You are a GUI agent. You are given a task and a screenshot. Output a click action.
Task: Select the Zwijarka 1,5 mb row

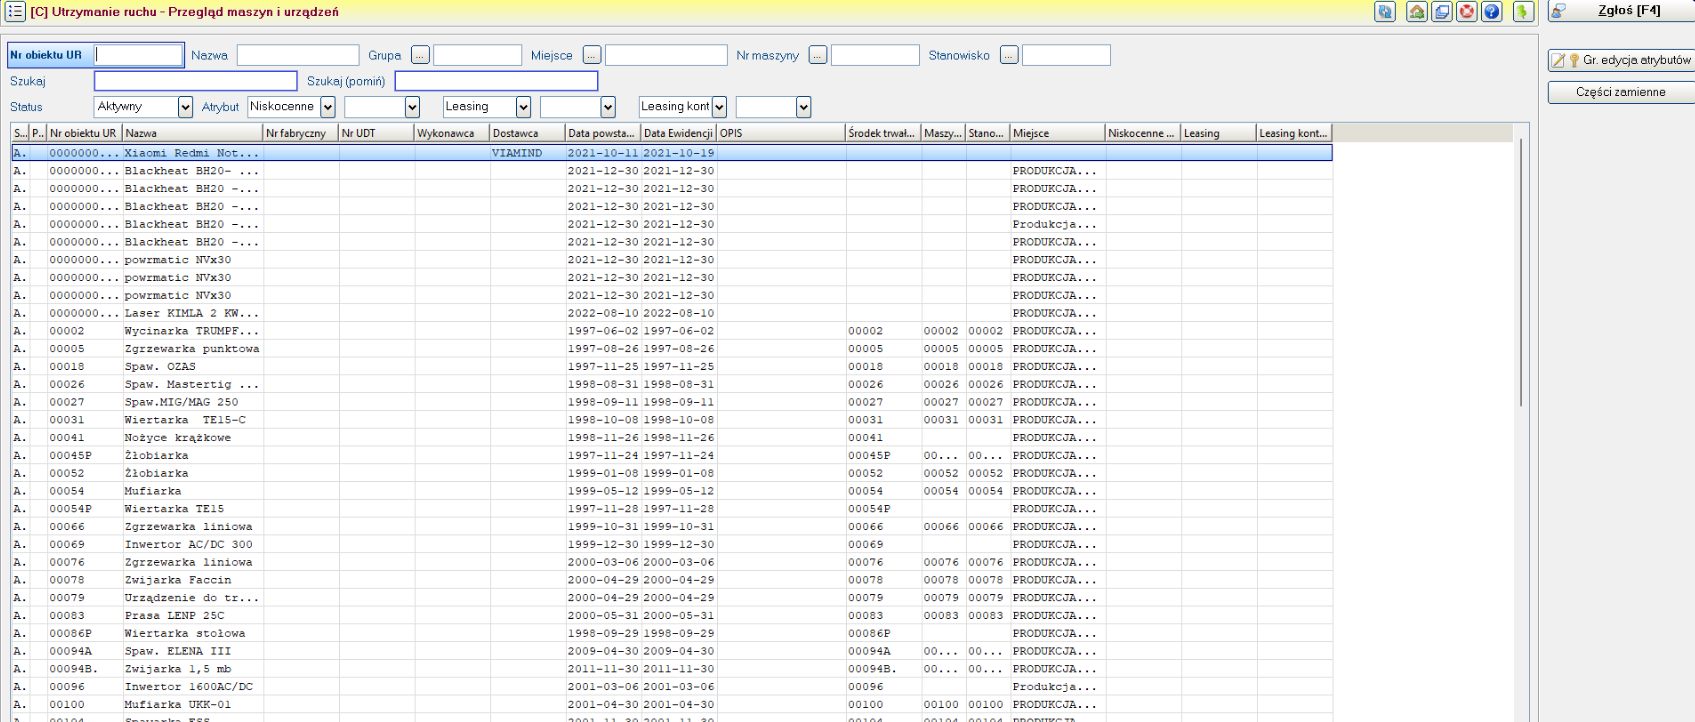671,669
